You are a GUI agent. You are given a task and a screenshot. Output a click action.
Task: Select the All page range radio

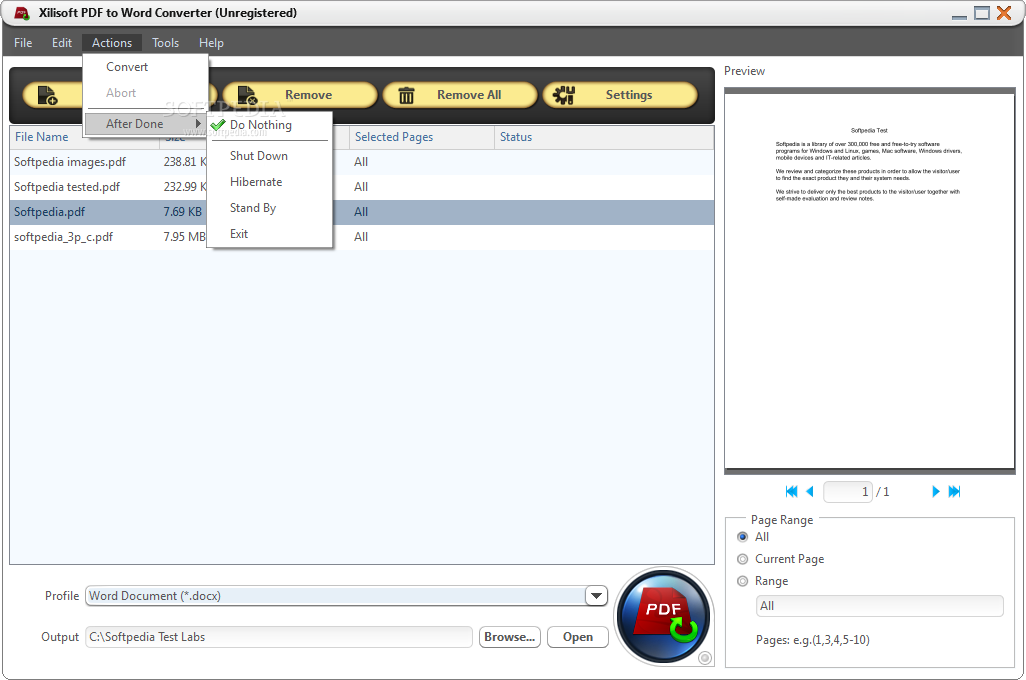(743, 537)
